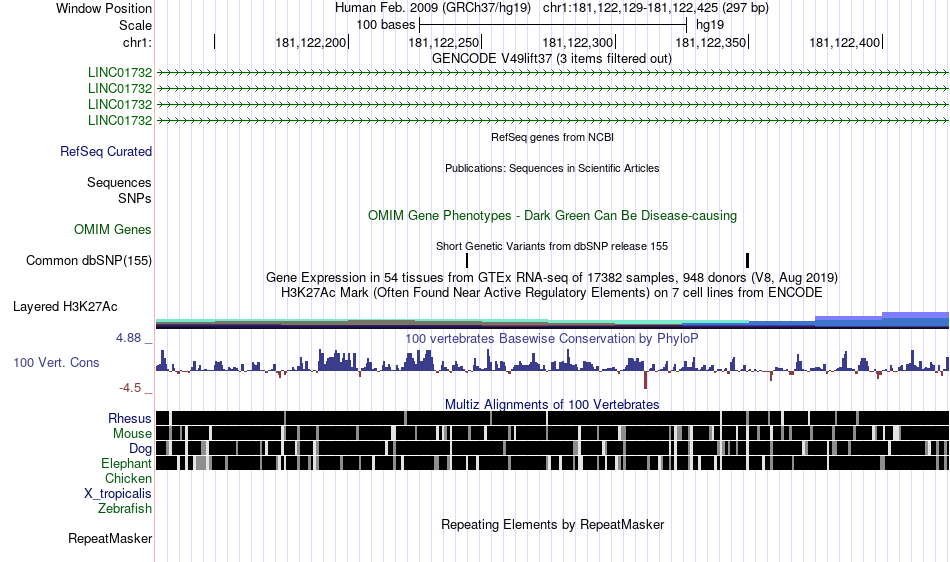Click the Mouse alignment bar
Screen dimensions: 950x562
[552, 433]
